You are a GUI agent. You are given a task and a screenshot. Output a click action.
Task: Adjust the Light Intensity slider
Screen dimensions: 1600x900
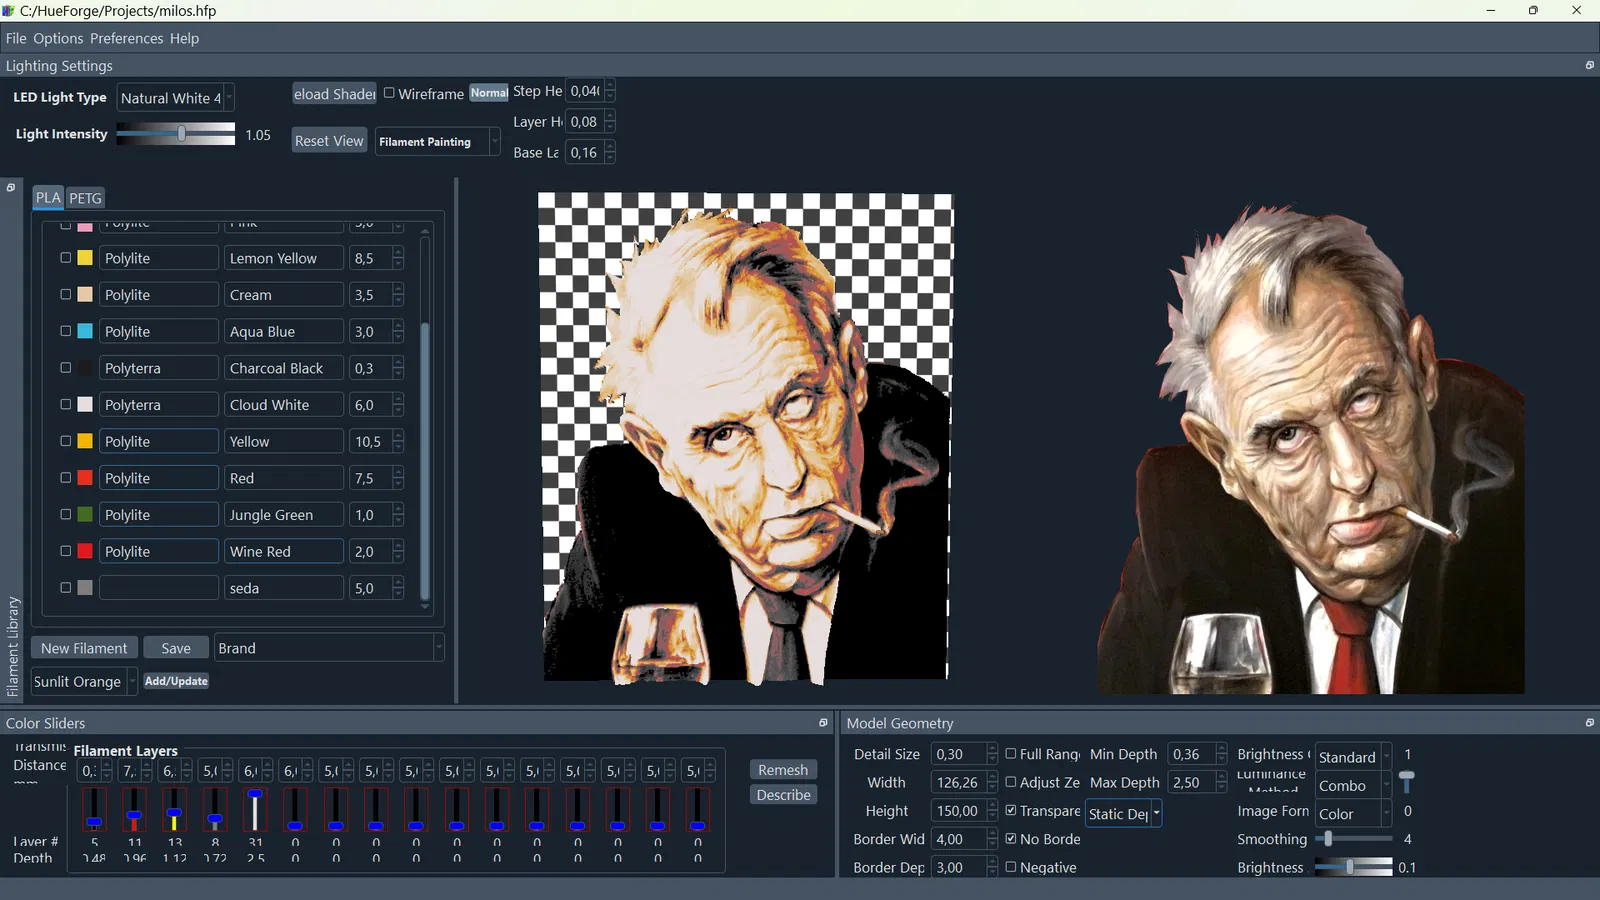[176, 134]
